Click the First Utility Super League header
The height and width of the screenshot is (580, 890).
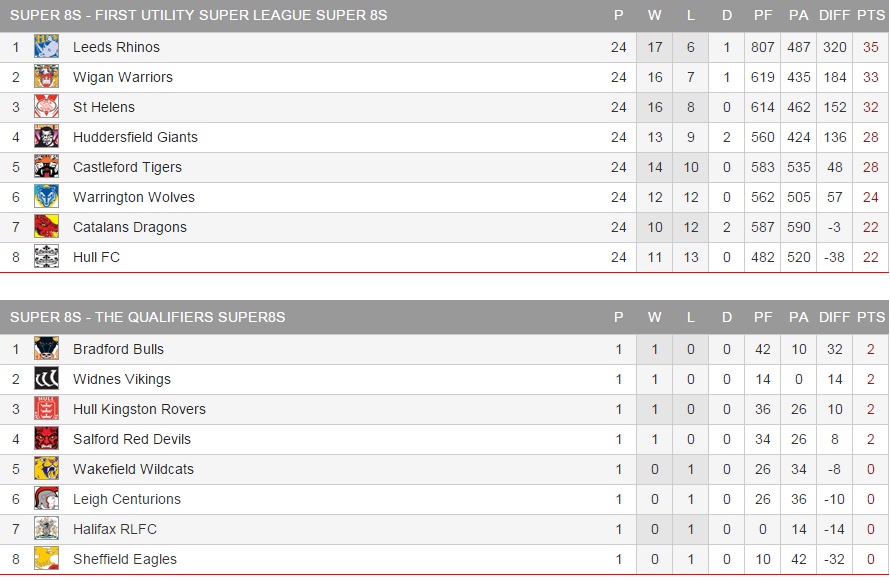click(x=198, y=16)
